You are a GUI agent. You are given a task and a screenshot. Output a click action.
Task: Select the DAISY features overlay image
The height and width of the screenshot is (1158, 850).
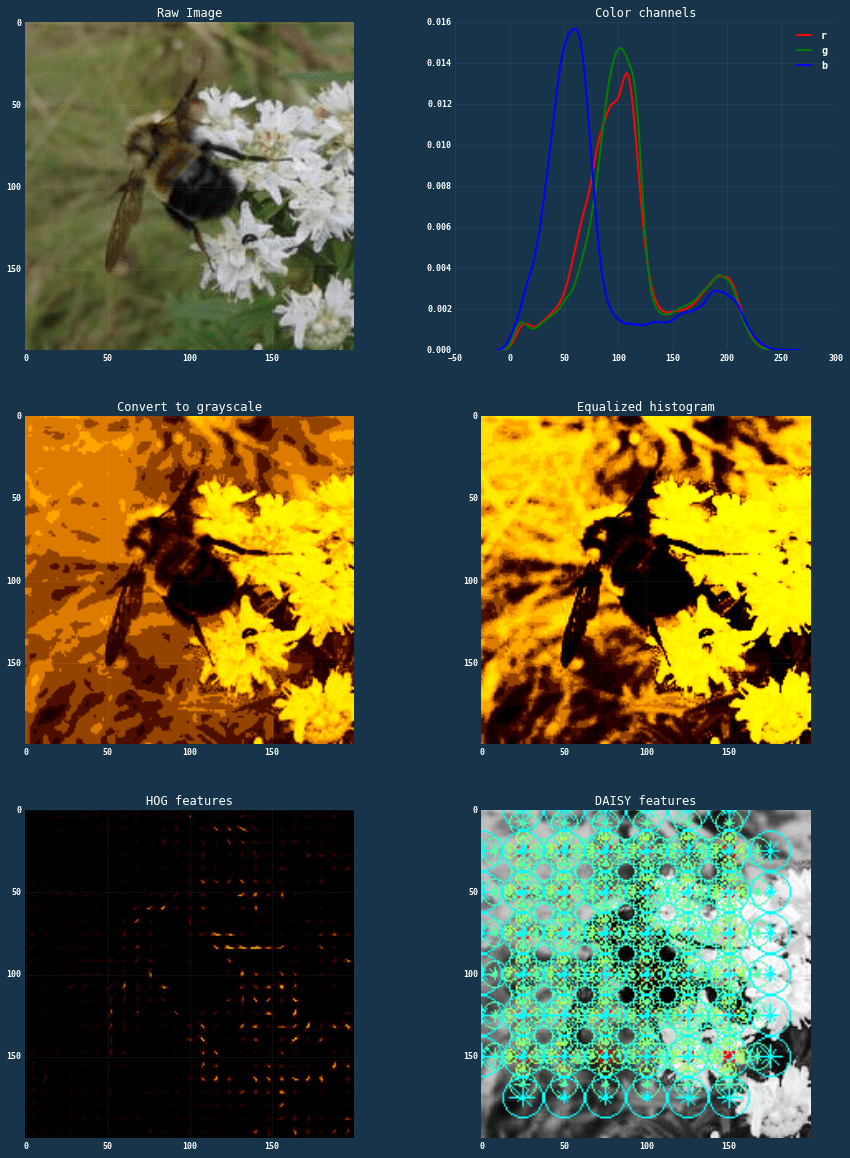645,973
